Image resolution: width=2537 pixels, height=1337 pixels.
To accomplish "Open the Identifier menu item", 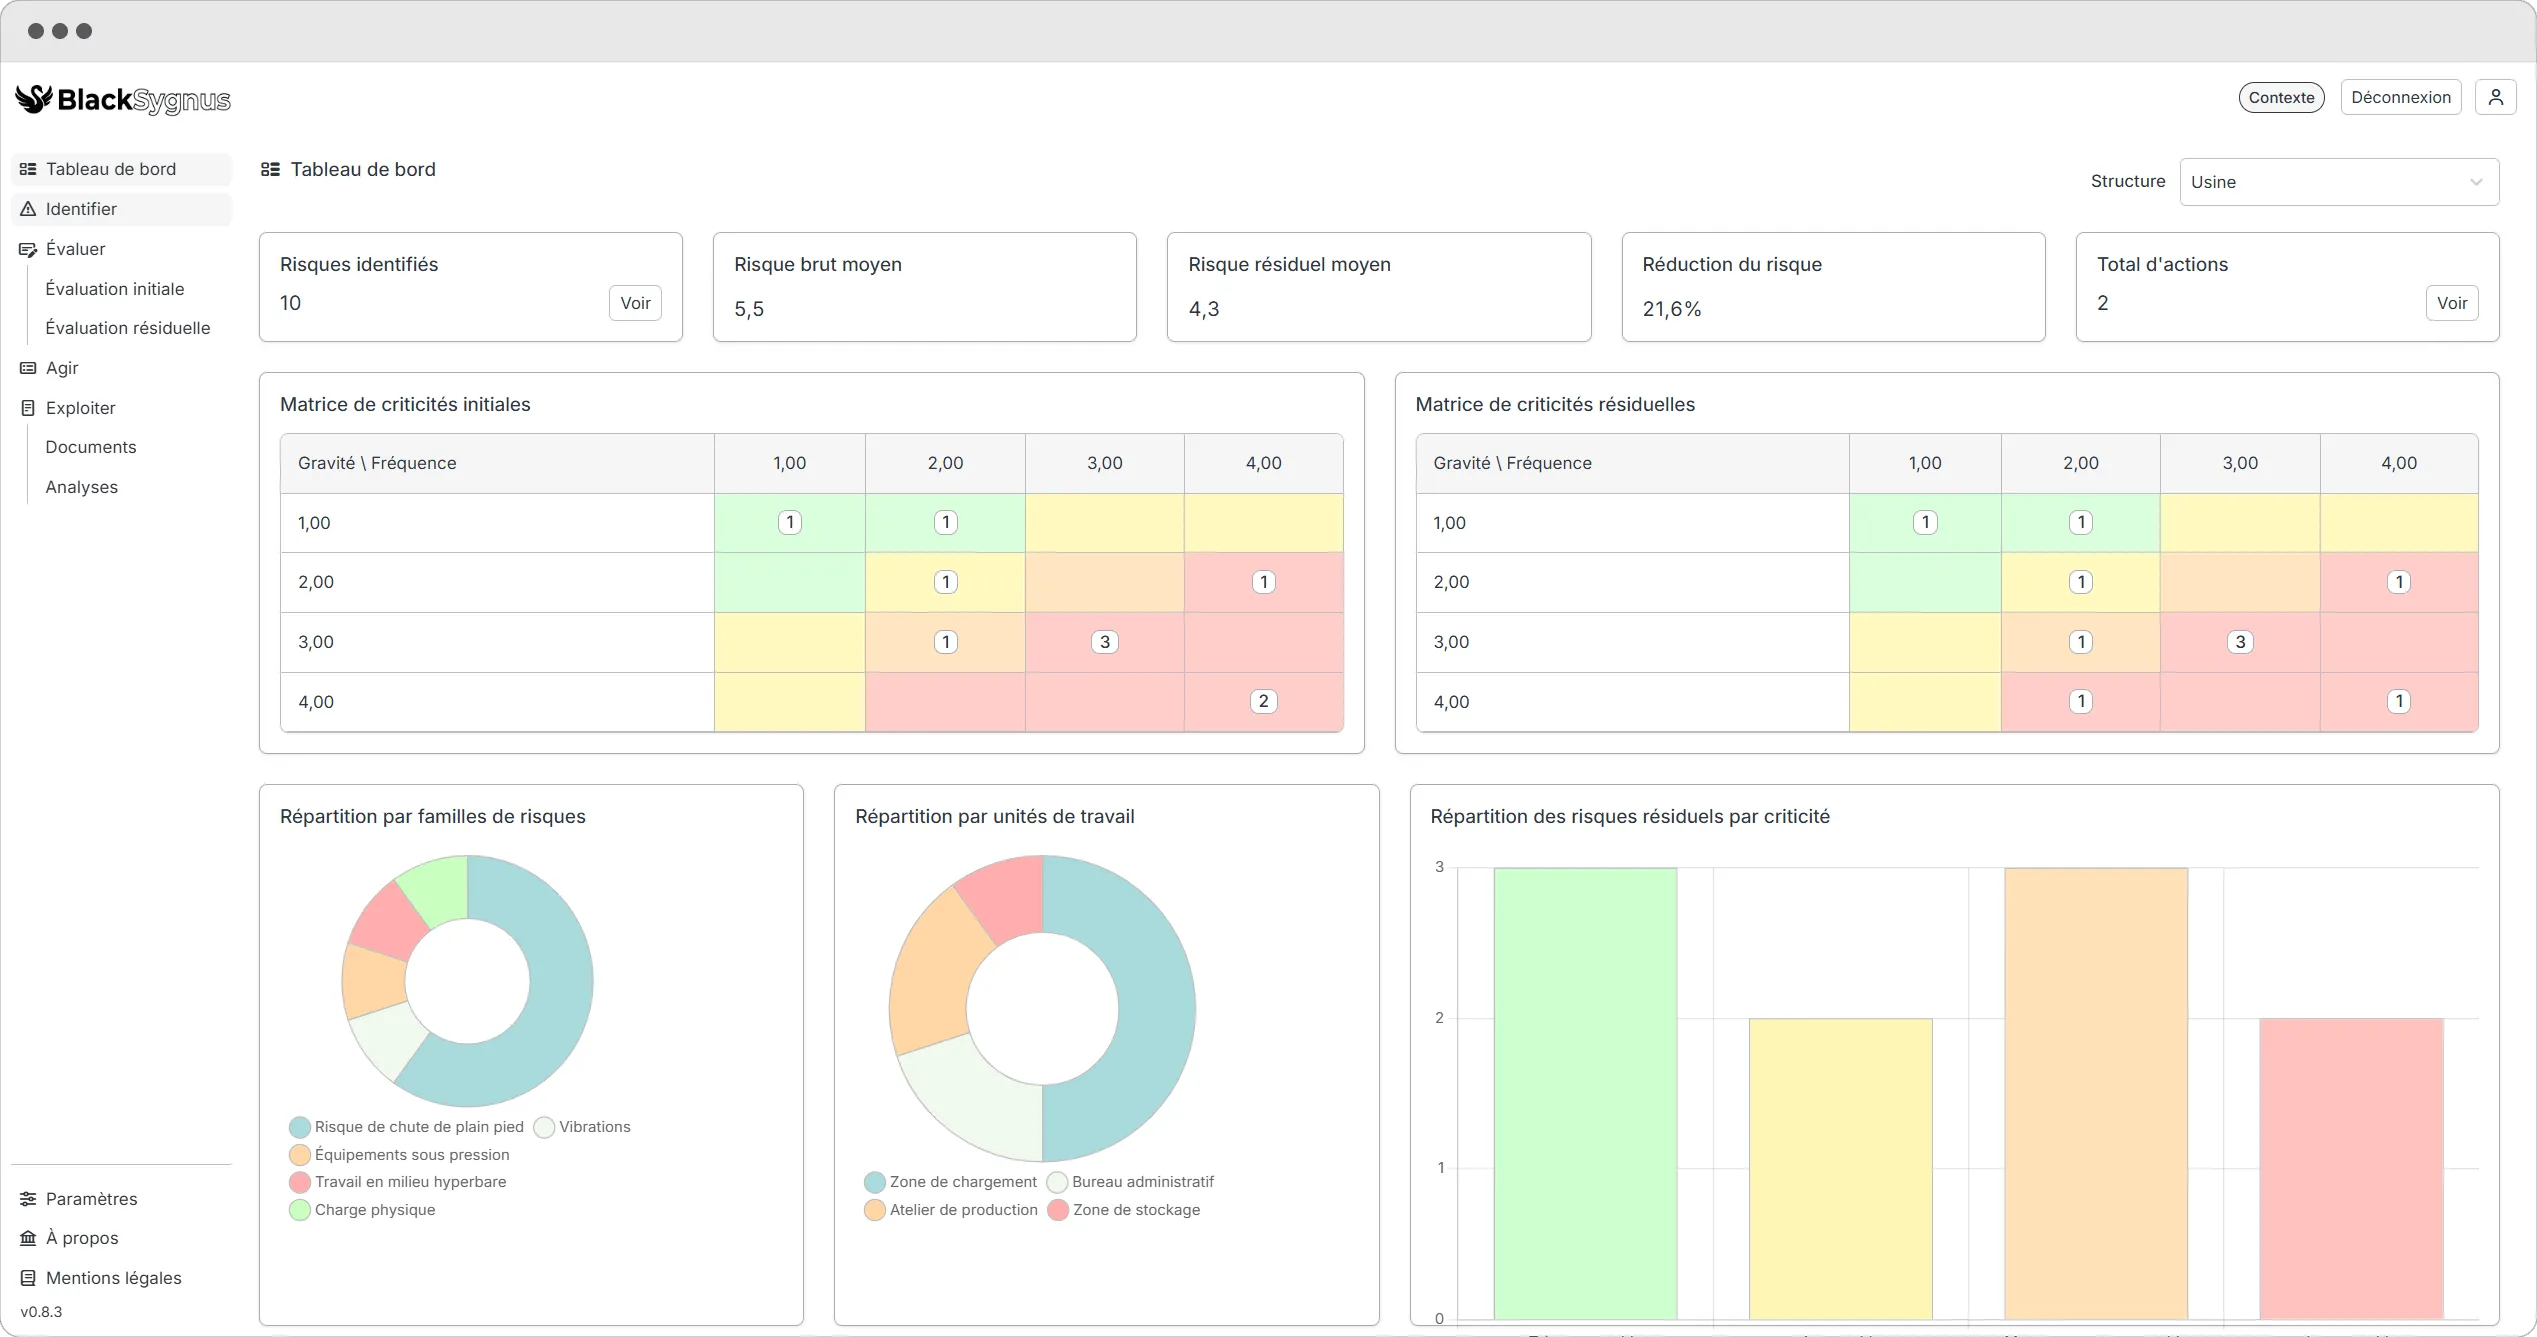I will pyautogui.click(x=121, y=209).
